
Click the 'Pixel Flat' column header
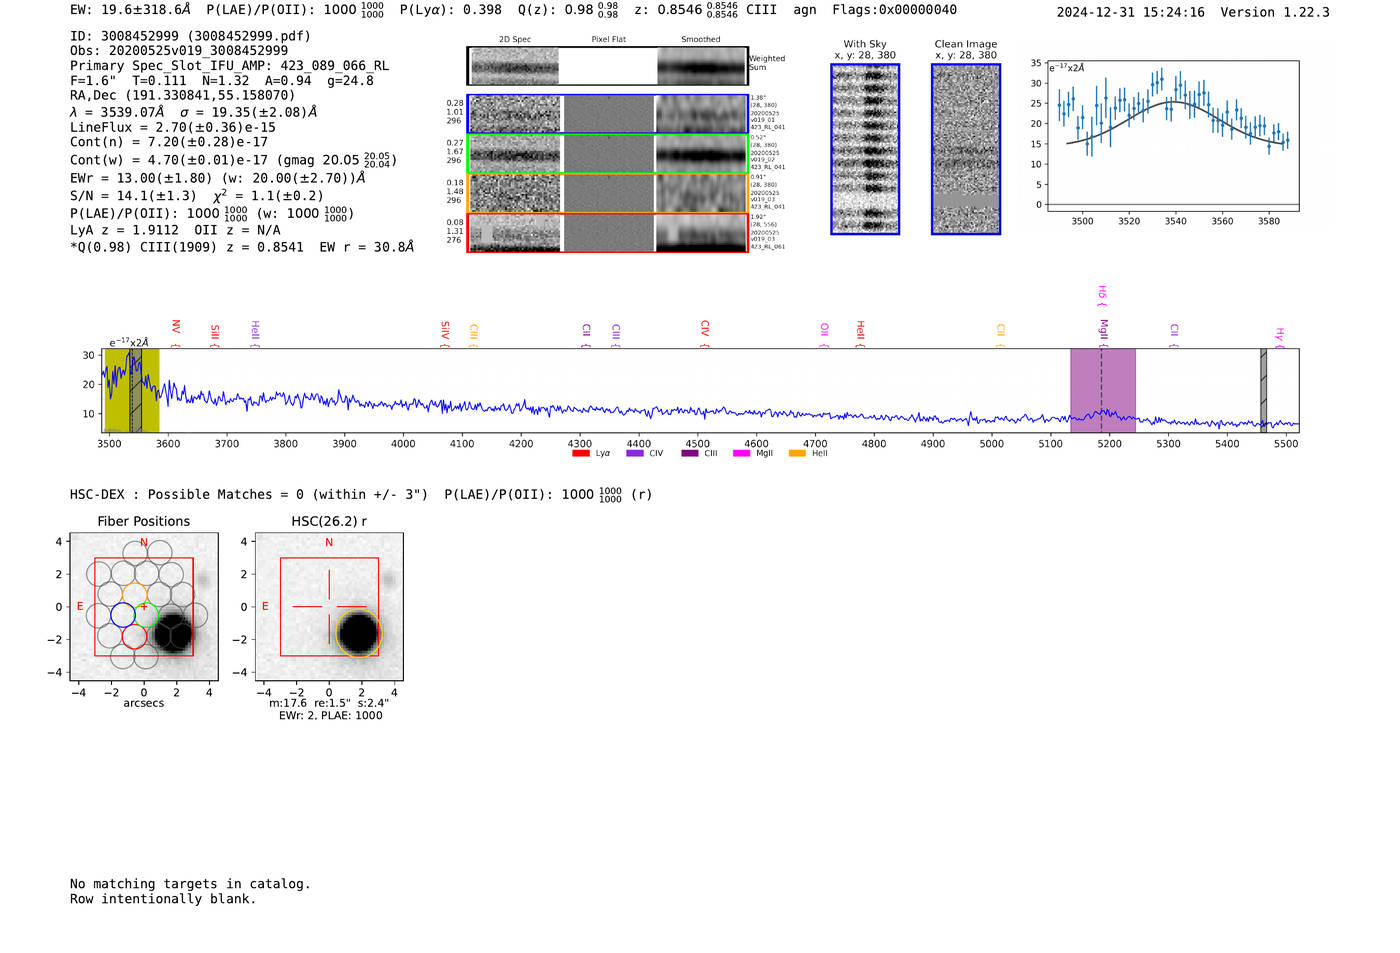point(608,40)
